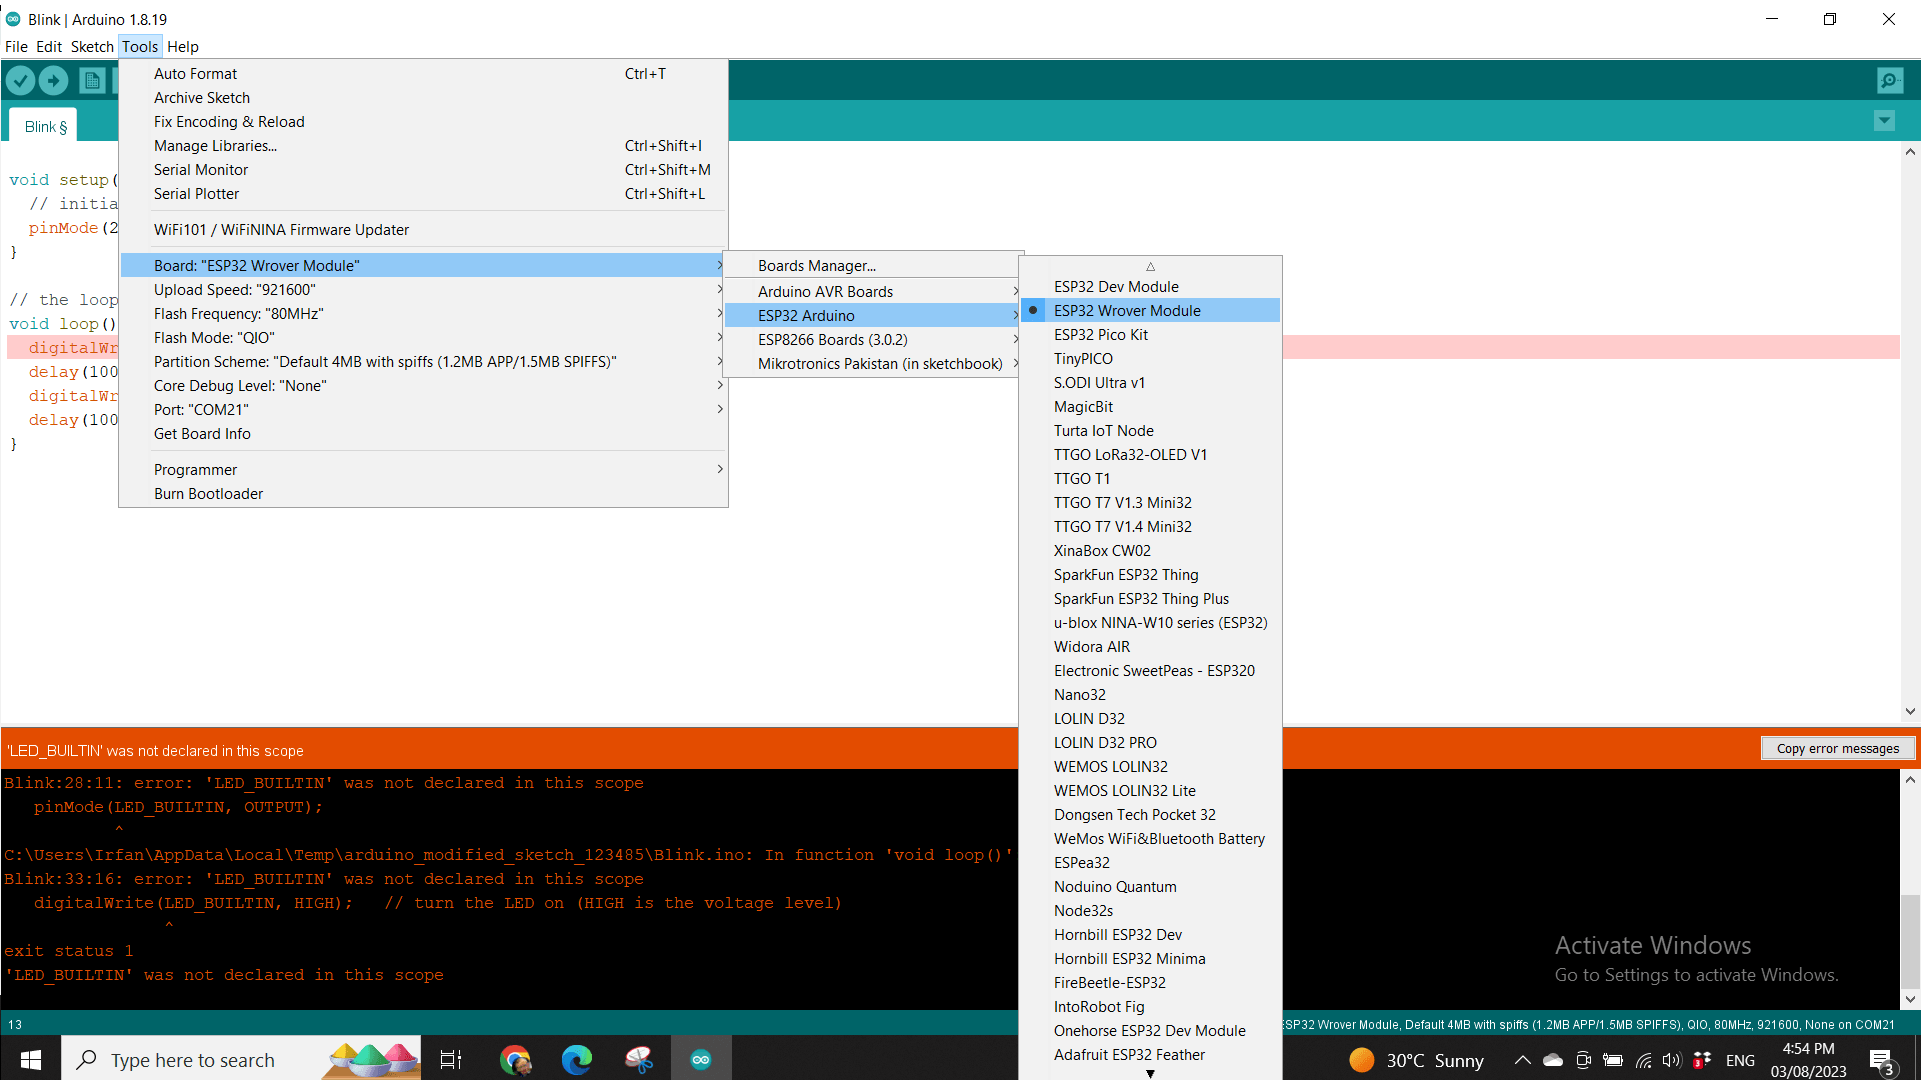The width and height of the screenshot is (1922, 1082).
Task: Open the Serial Monitor magnifier icon
Action: (x=1890, y=81)
